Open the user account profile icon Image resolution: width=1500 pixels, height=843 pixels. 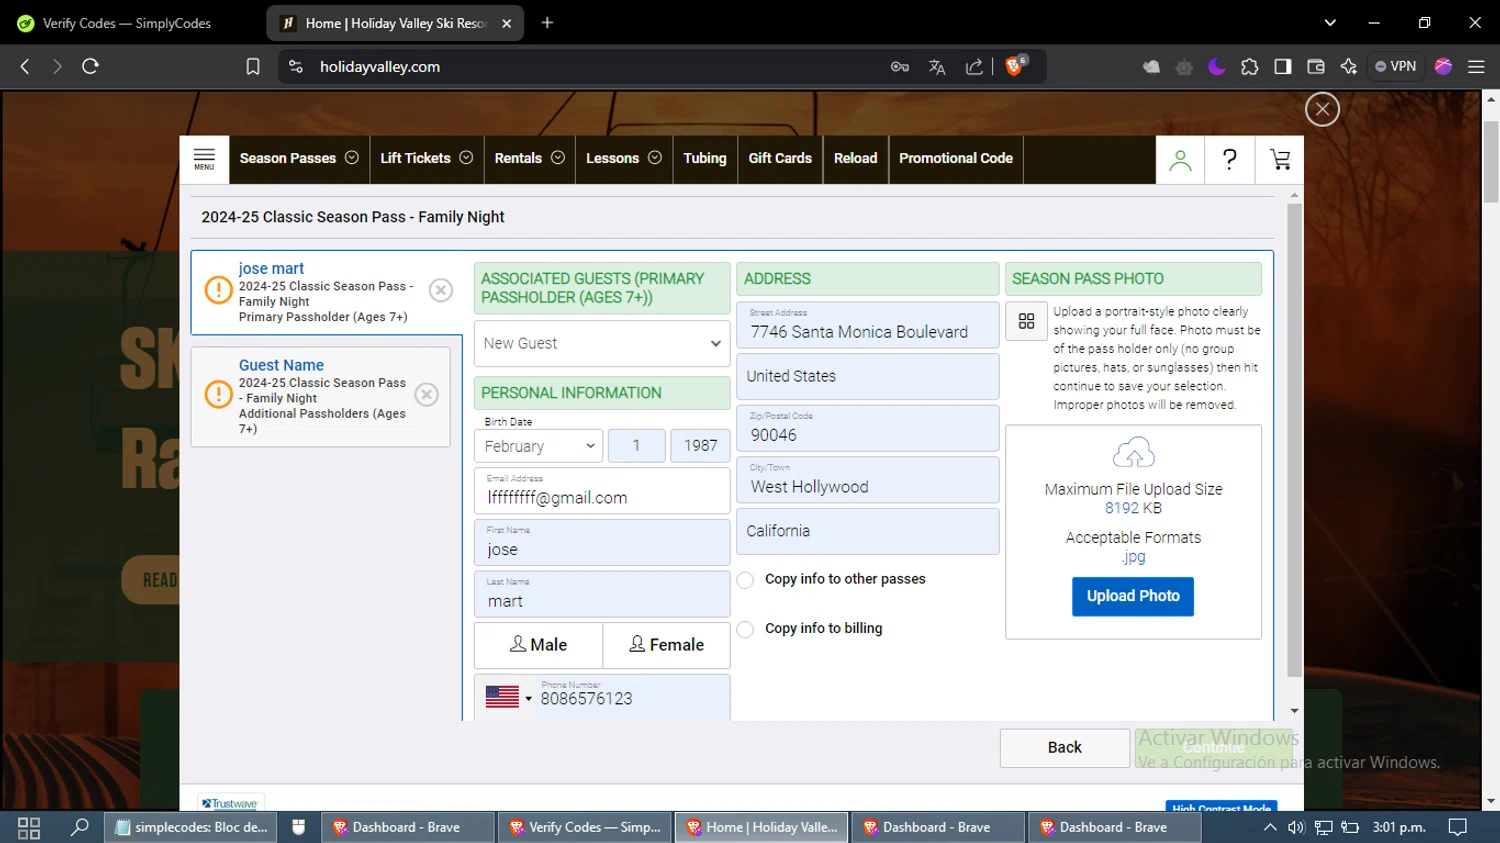(x=1180, y=159)
